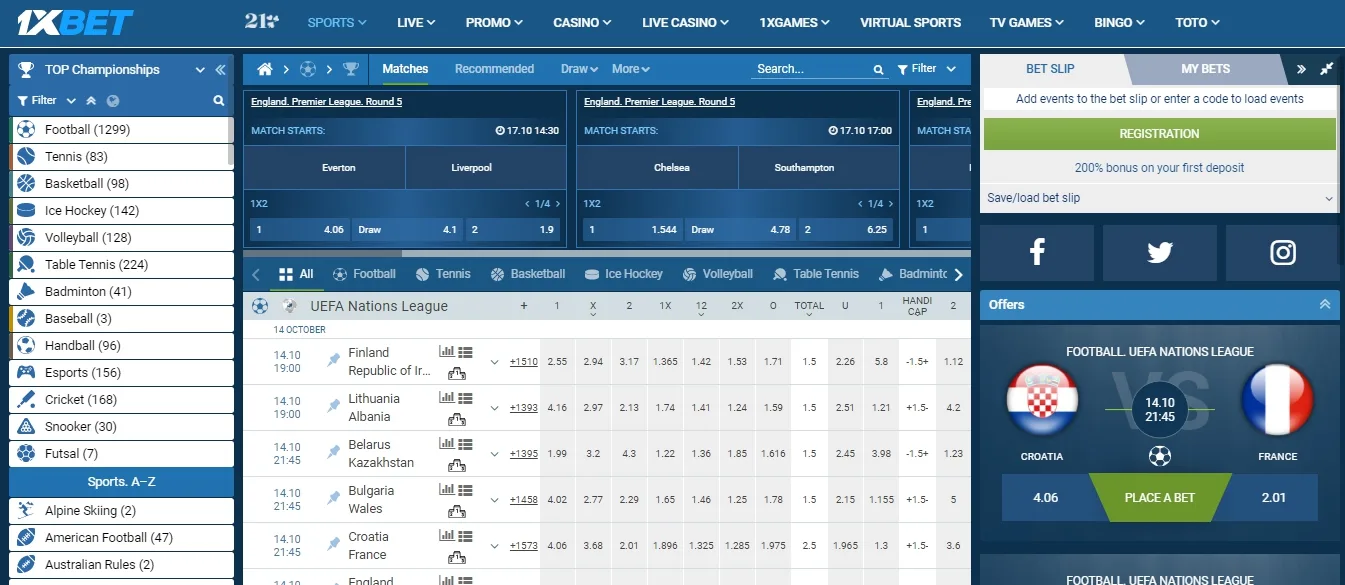Click the Search input field

pyautogui.click(x=813, y=69)
